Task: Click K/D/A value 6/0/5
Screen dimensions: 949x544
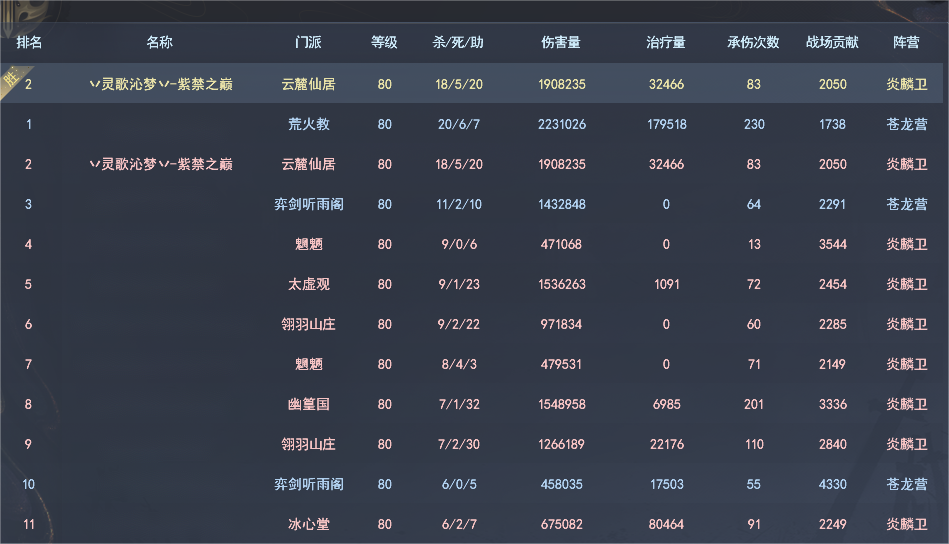Action: 459,483
